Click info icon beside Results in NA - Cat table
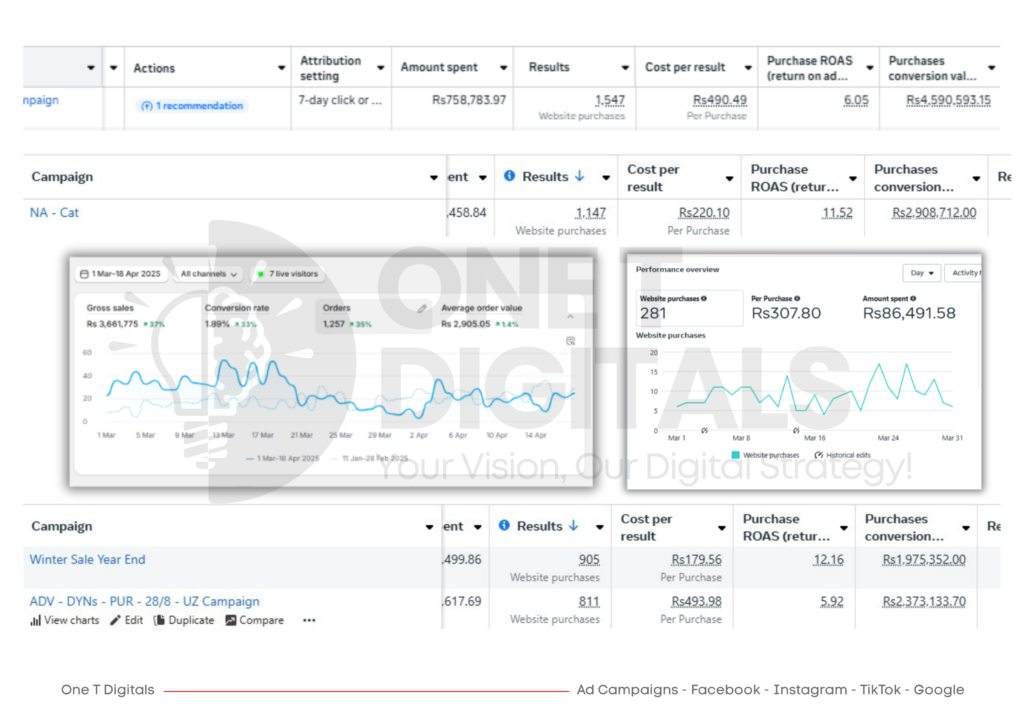This screenshot has width=1024, height=724. [x=509, y=176]
